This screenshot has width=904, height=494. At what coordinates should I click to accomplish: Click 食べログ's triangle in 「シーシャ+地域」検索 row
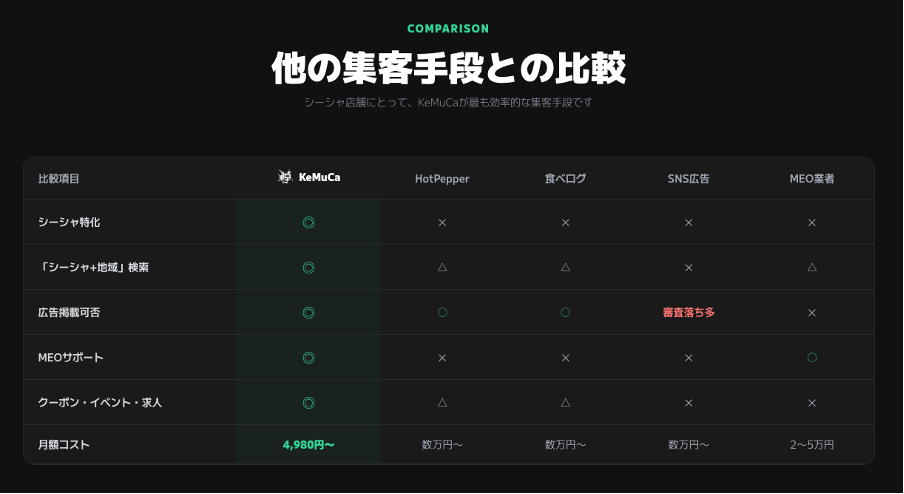pyautogui.click(x=565, y=267)
